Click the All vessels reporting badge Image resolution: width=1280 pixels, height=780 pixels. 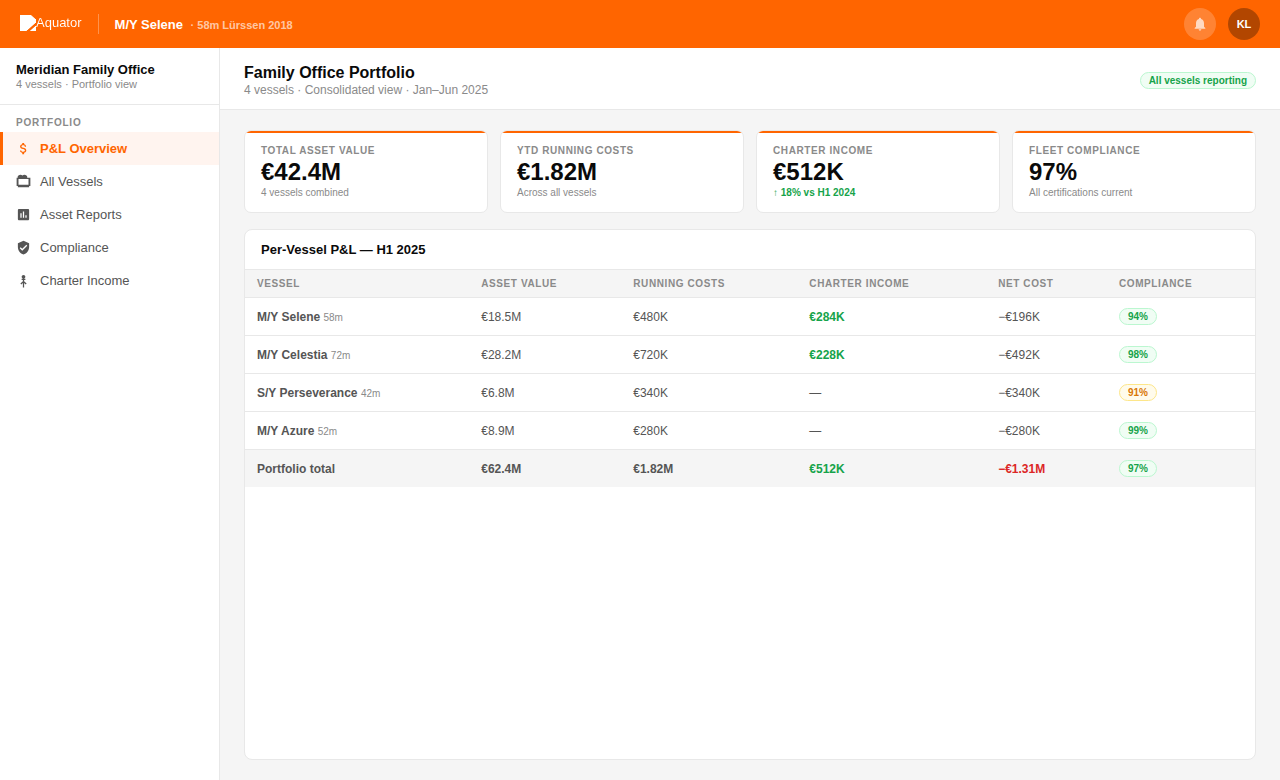pos(1198,81)
